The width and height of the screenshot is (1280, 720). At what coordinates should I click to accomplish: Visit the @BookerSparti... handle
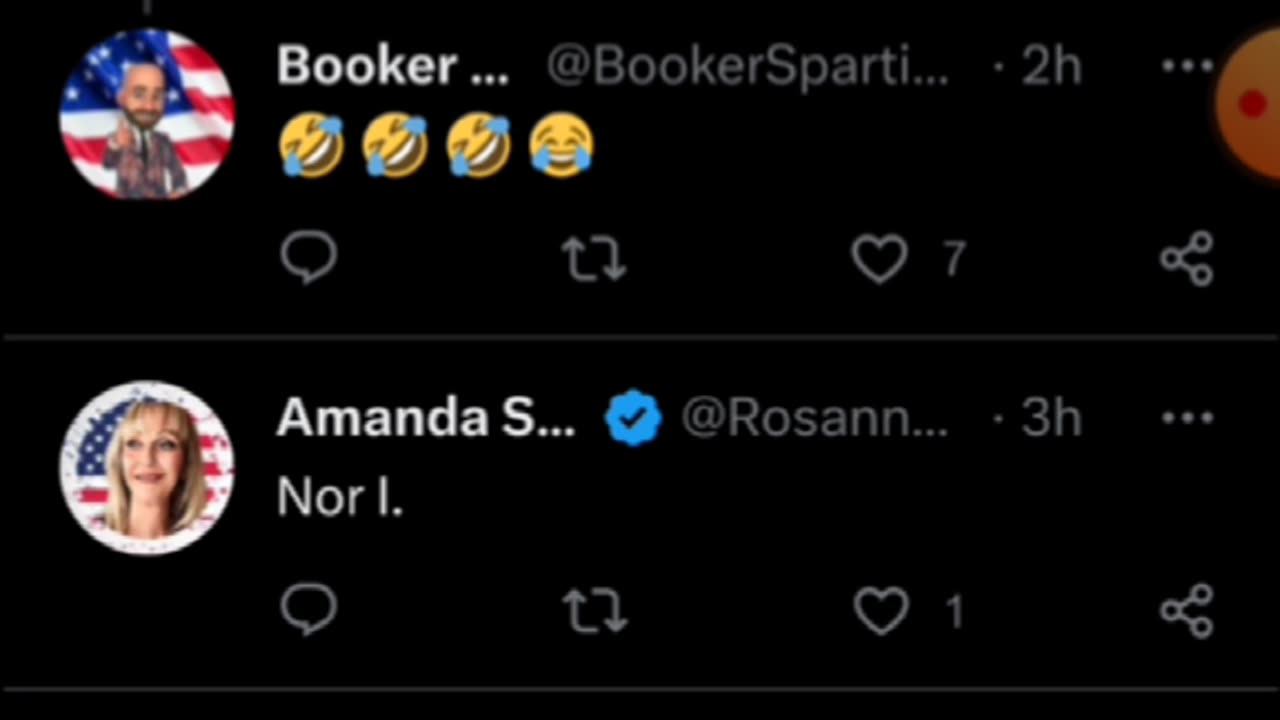click(747, 66)
